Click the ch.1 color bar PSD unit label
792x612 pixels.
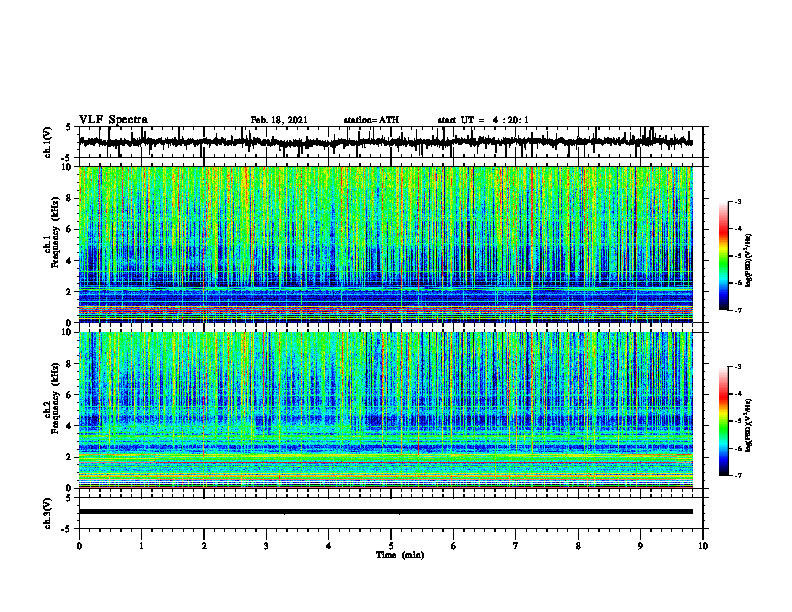coord(749,261)
